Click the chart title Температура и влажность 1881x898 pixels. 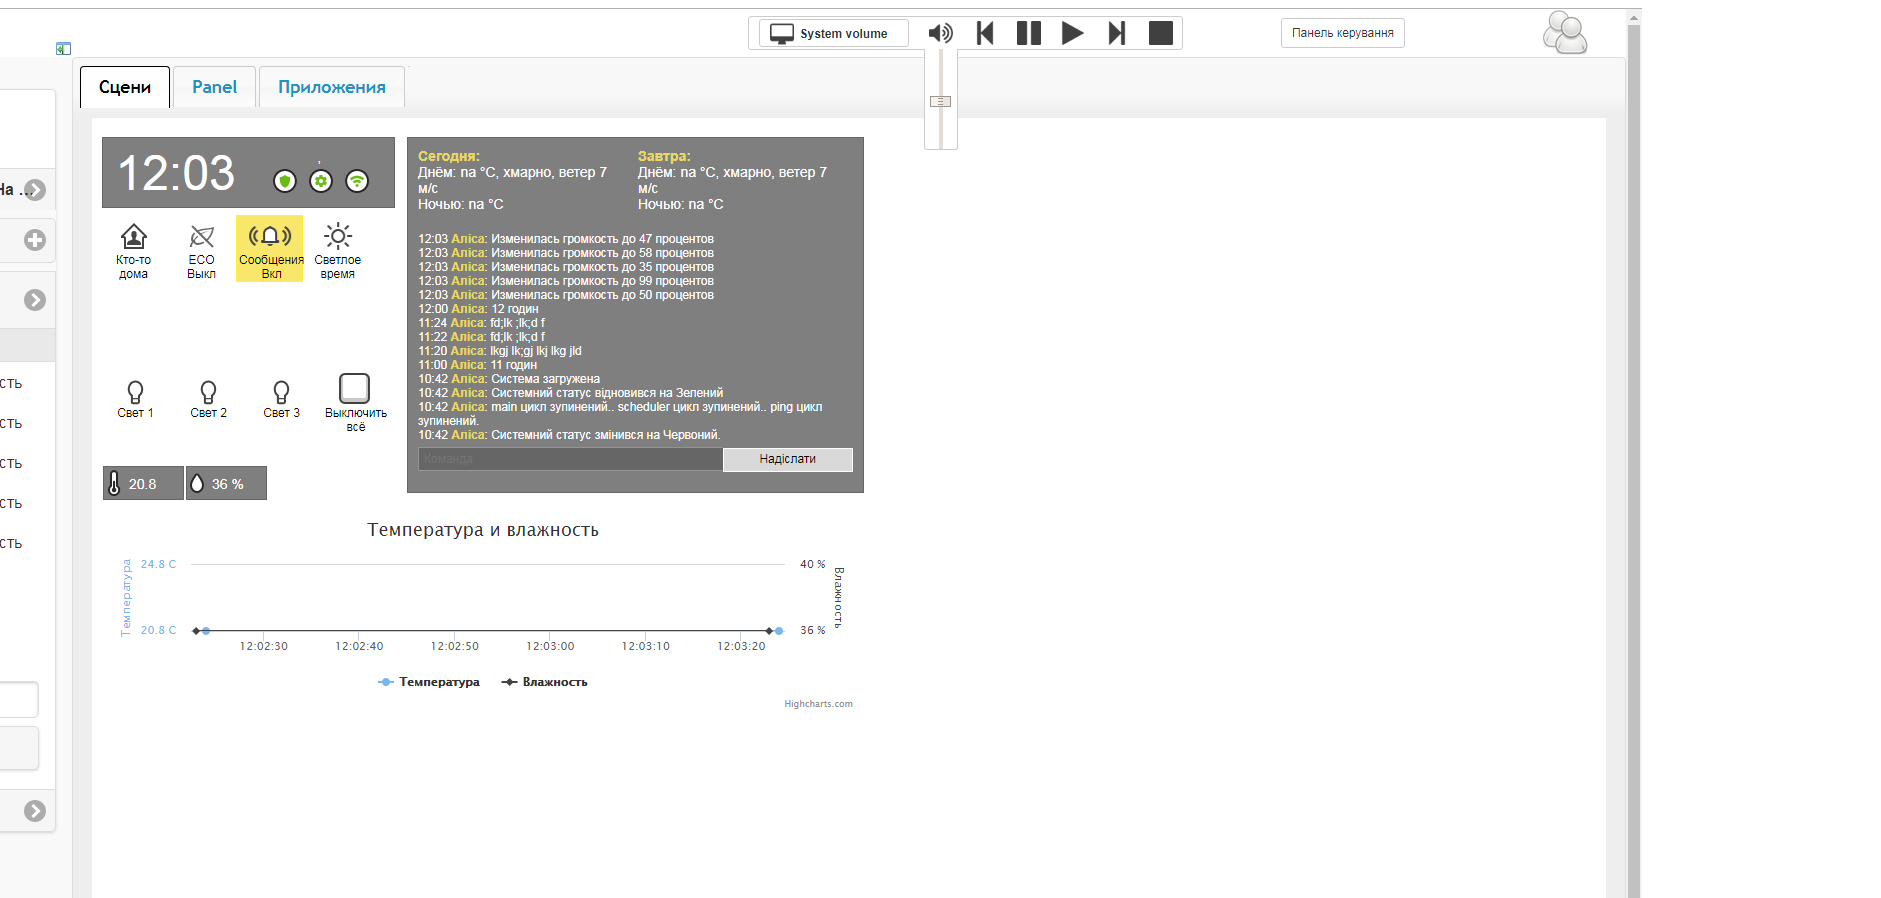[483, 530]
